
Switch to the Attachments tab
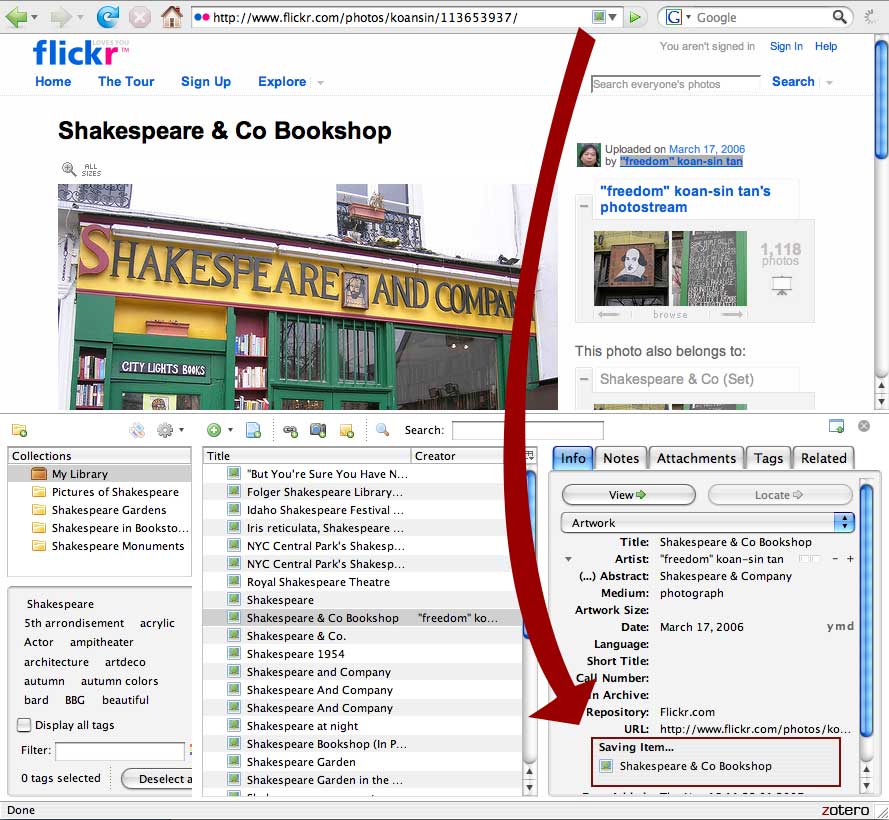pos(696,458)
